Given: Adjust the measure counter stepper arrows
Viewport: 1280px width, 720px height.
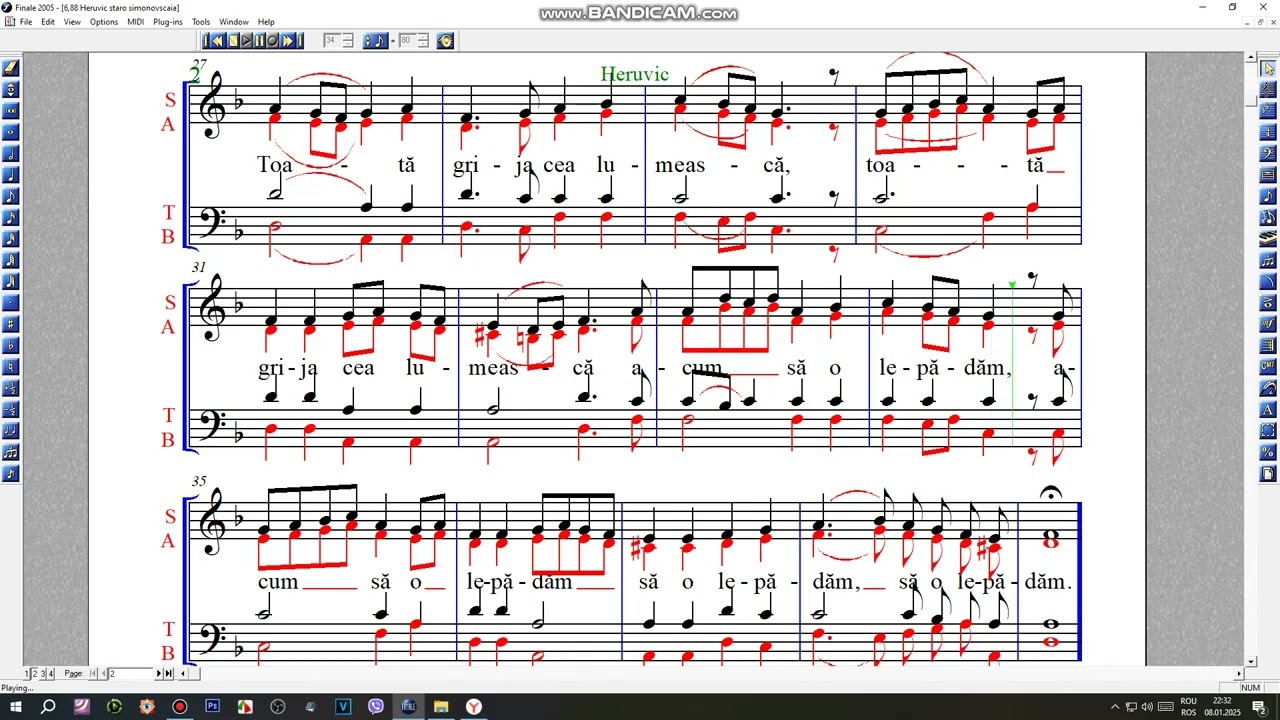Looking at the screenshot, I should point(348,41).
